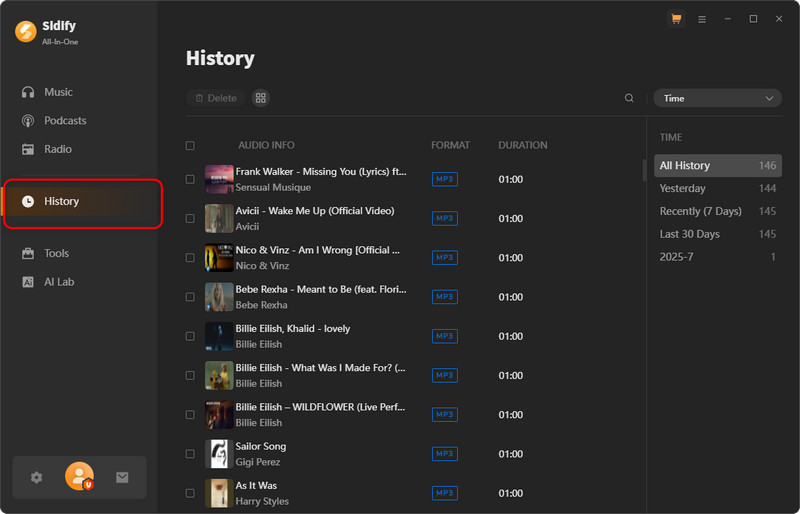The image size is (800, 514).
Task: Click MP3 badge on Frank Walker row
Action: tap(444, 180)
